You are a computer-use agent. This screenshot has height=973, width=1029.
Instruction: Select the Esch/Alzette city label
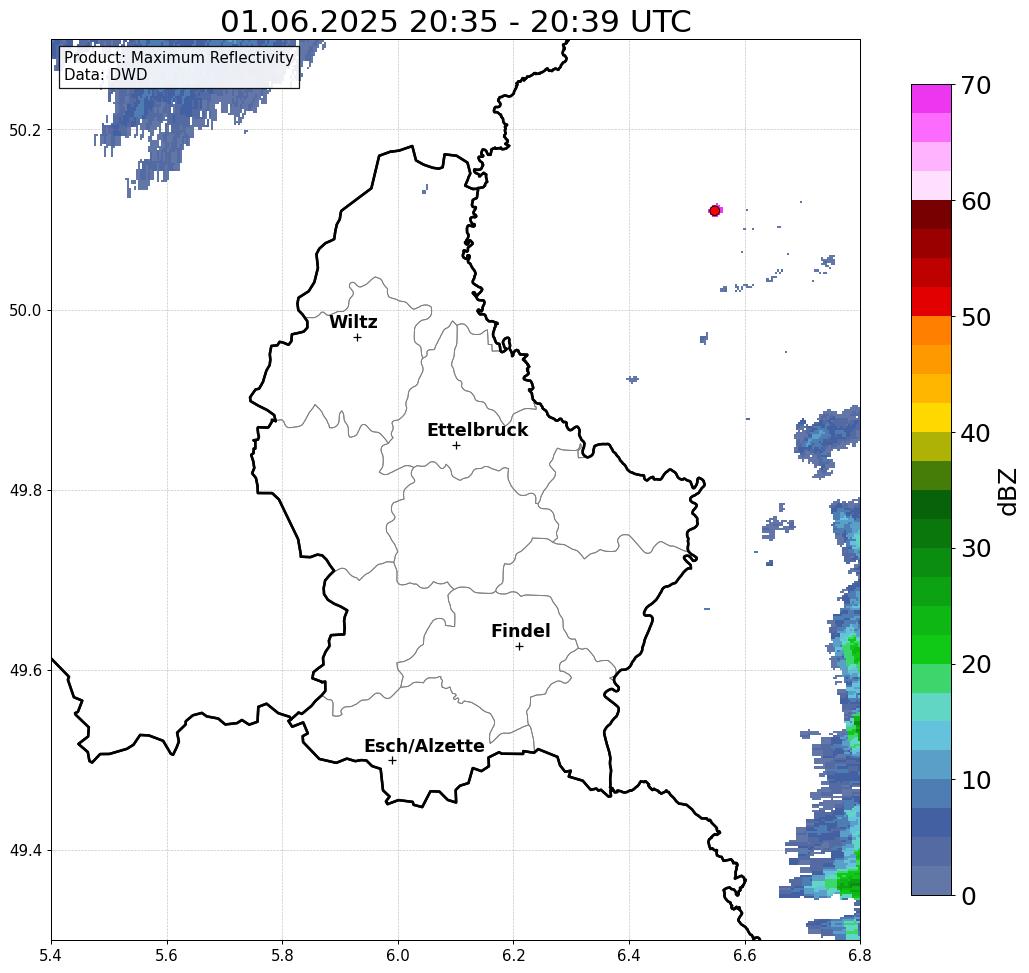[x=424, y=746]
